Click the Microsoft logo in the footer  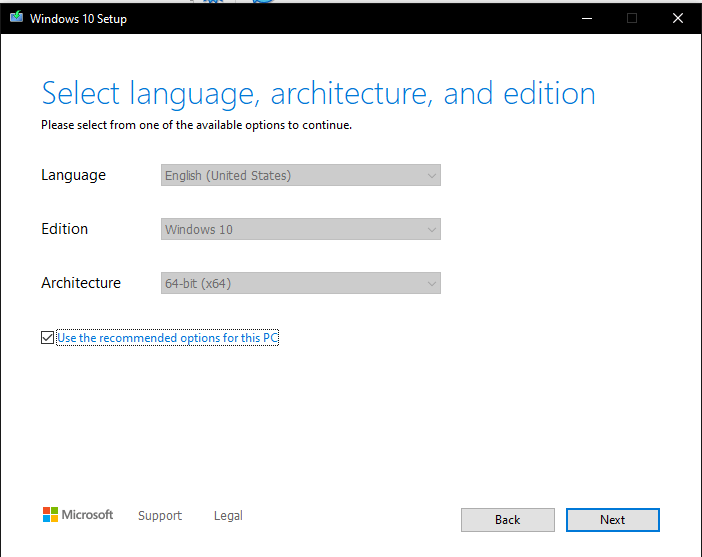pos(77,515)
